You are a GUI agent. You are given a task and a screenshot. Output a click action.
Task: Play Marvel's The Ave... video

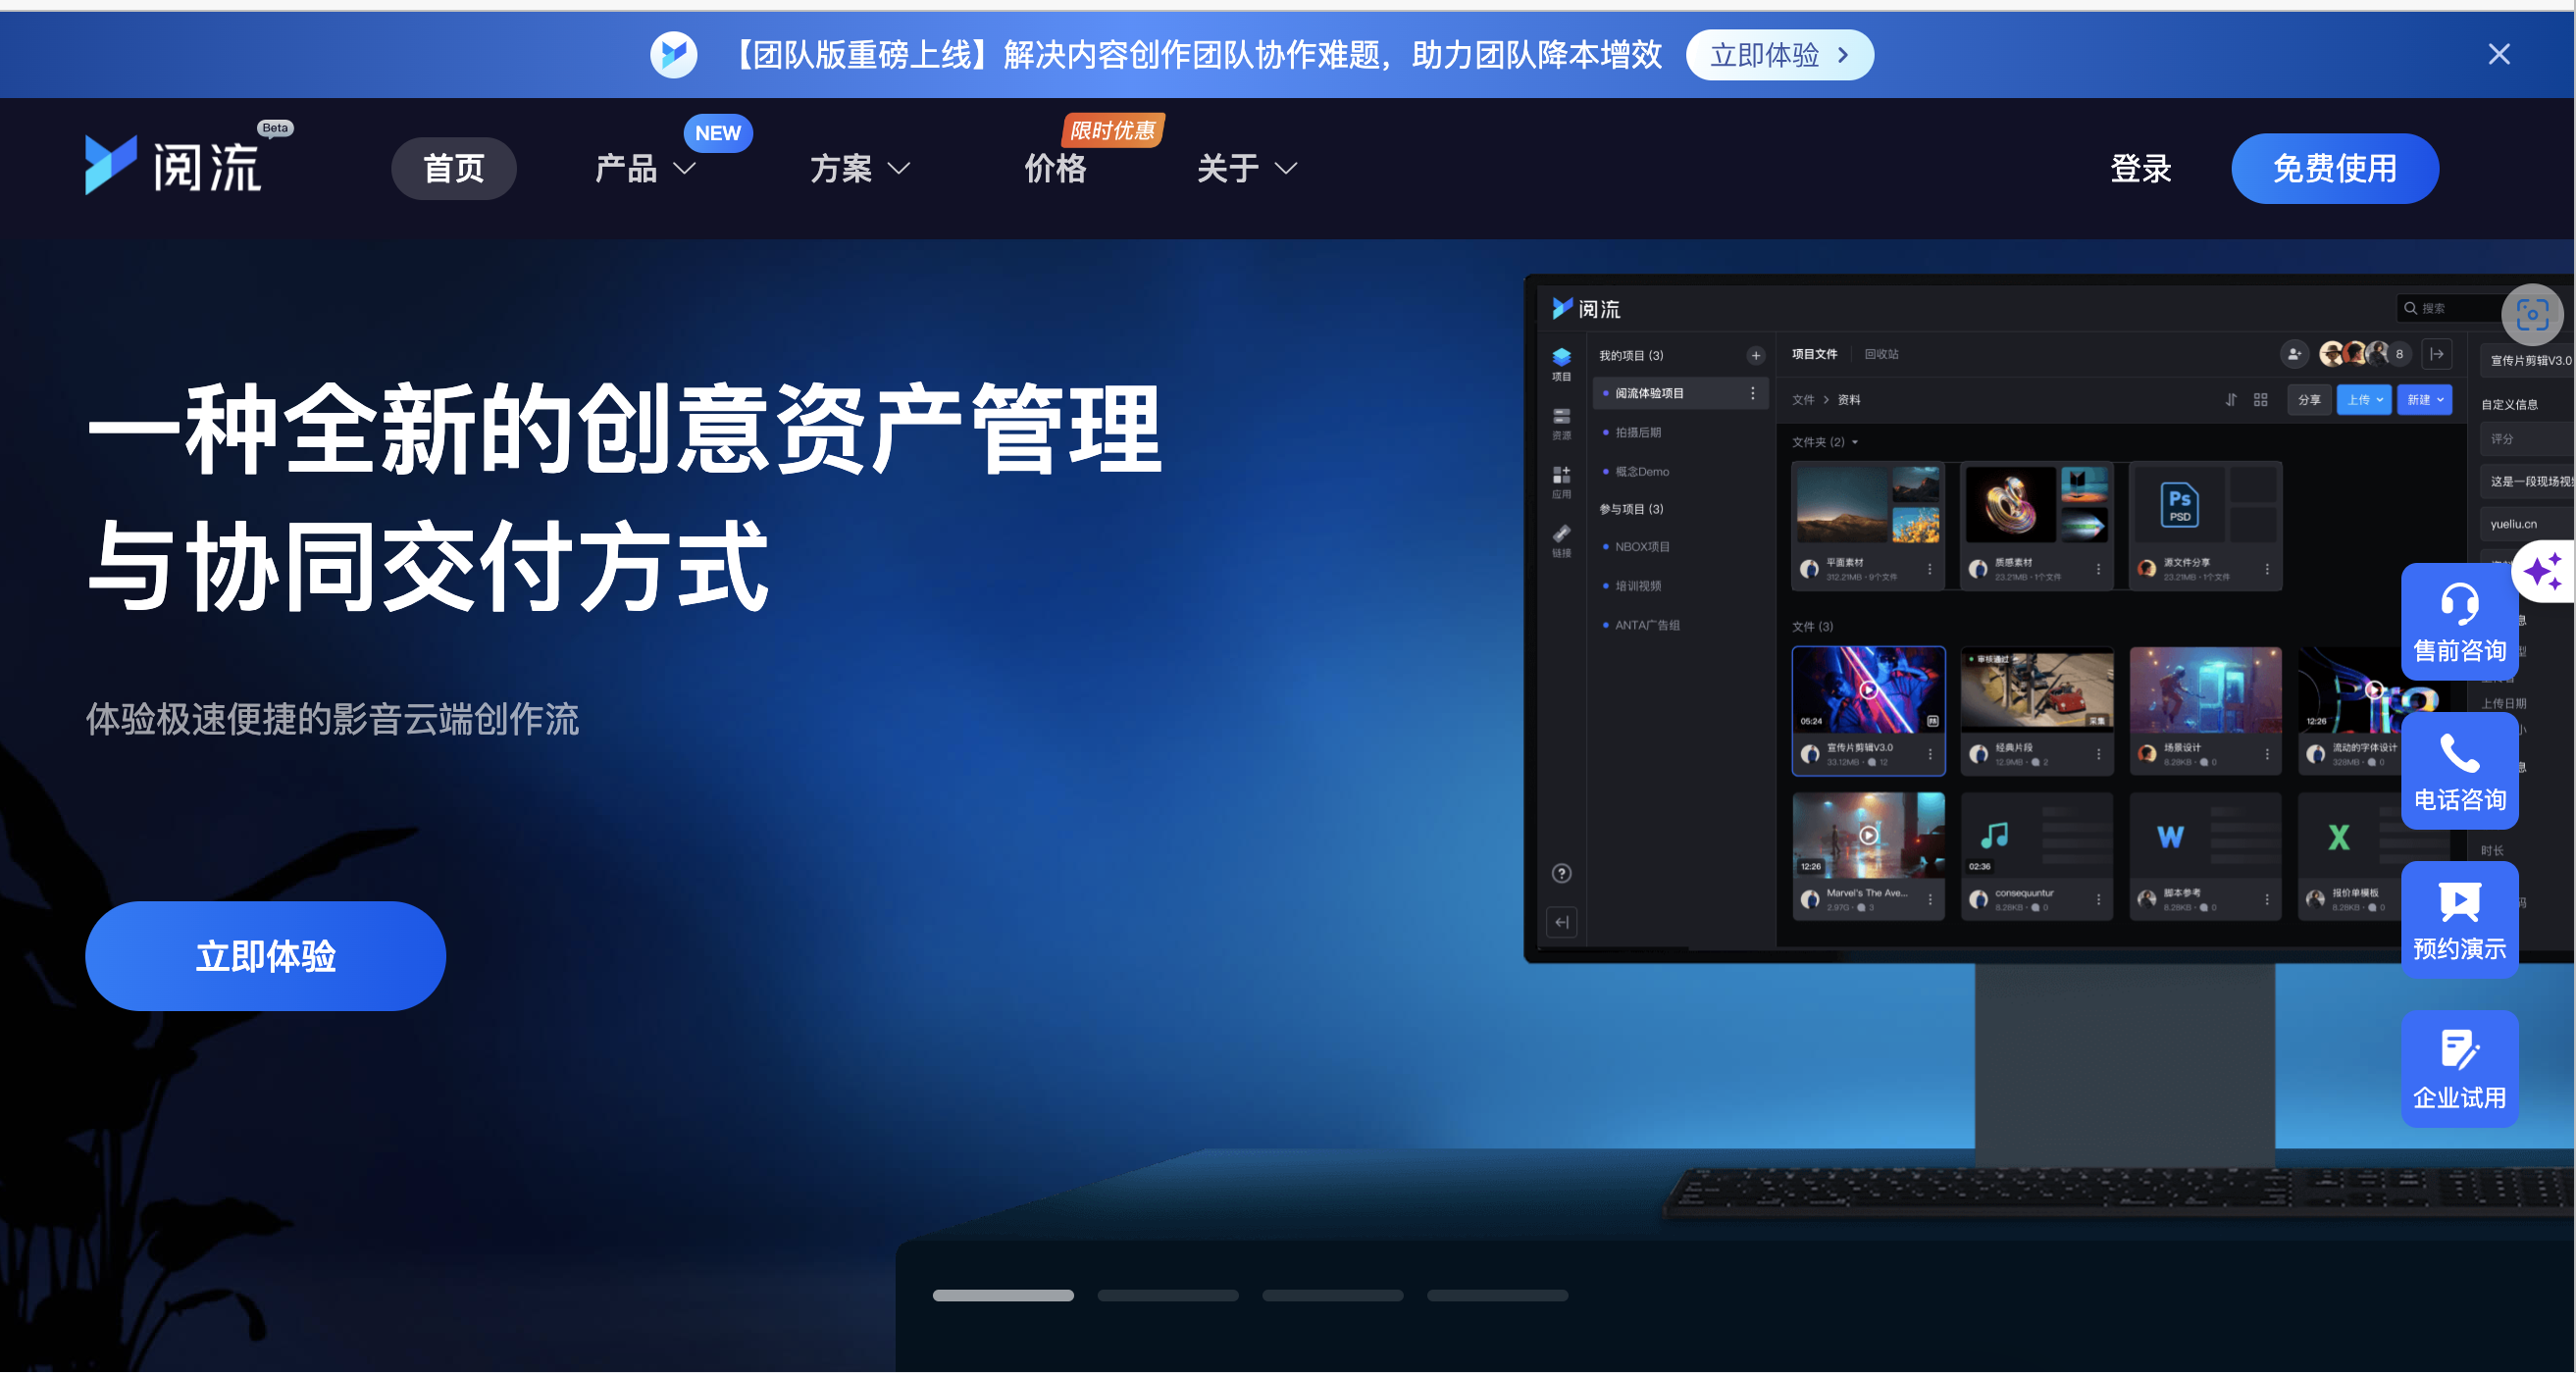pos(1868,835)
